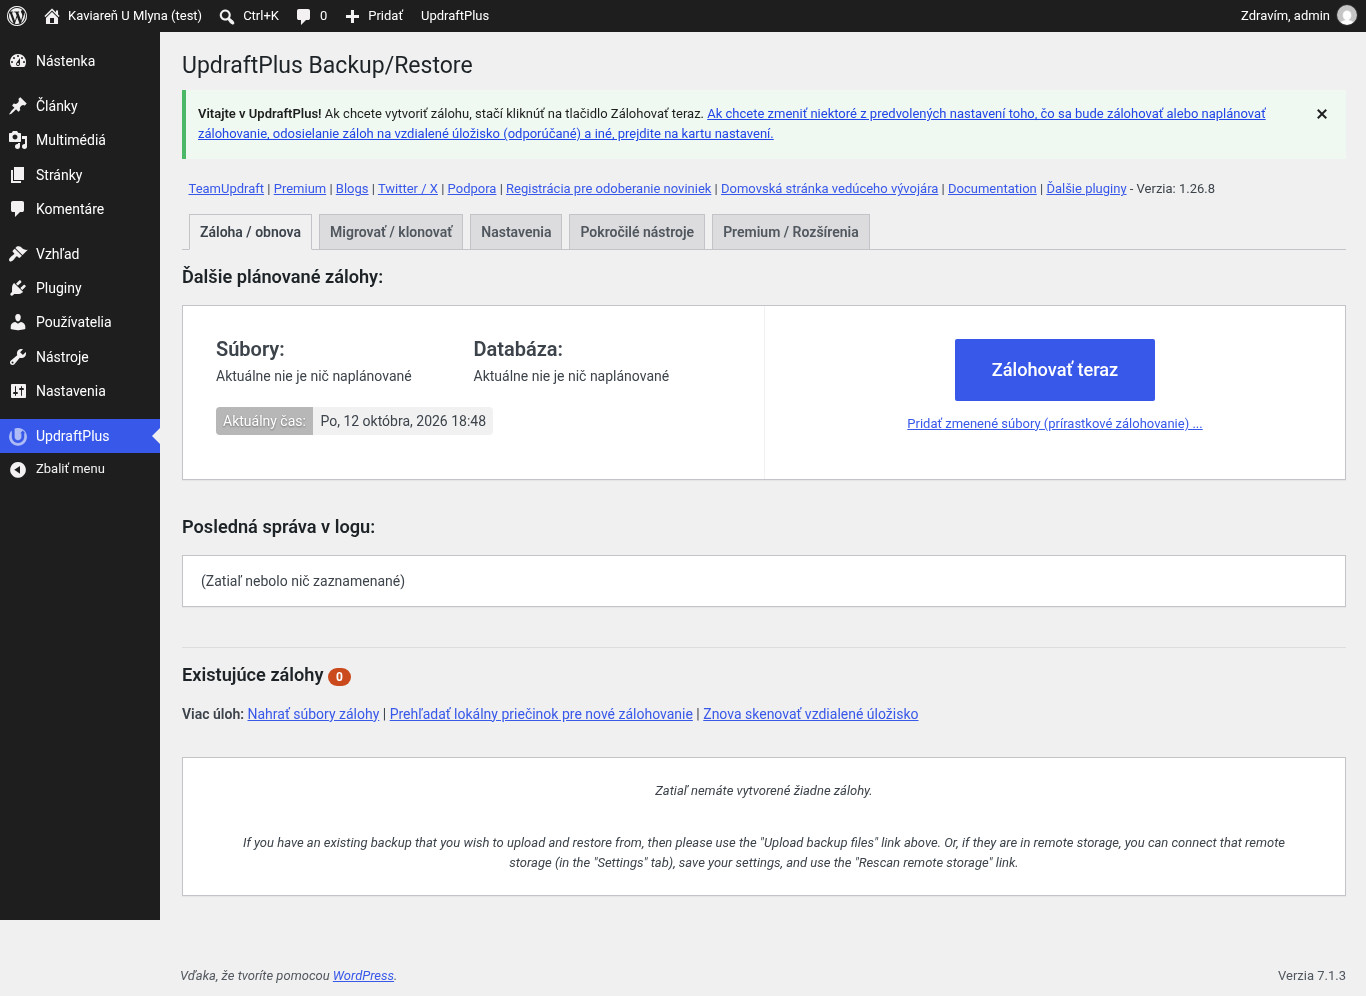This screenshot has width=1366, height=996.
Task: Click the plus icon for Pridať
Action: click(352, 16)
